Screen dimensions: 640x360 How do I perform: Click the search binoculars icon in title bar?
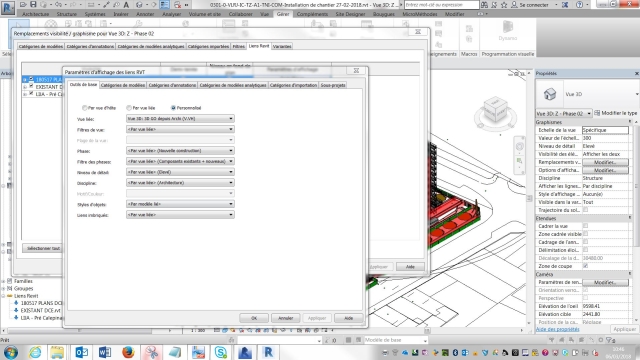pos(484,4)
